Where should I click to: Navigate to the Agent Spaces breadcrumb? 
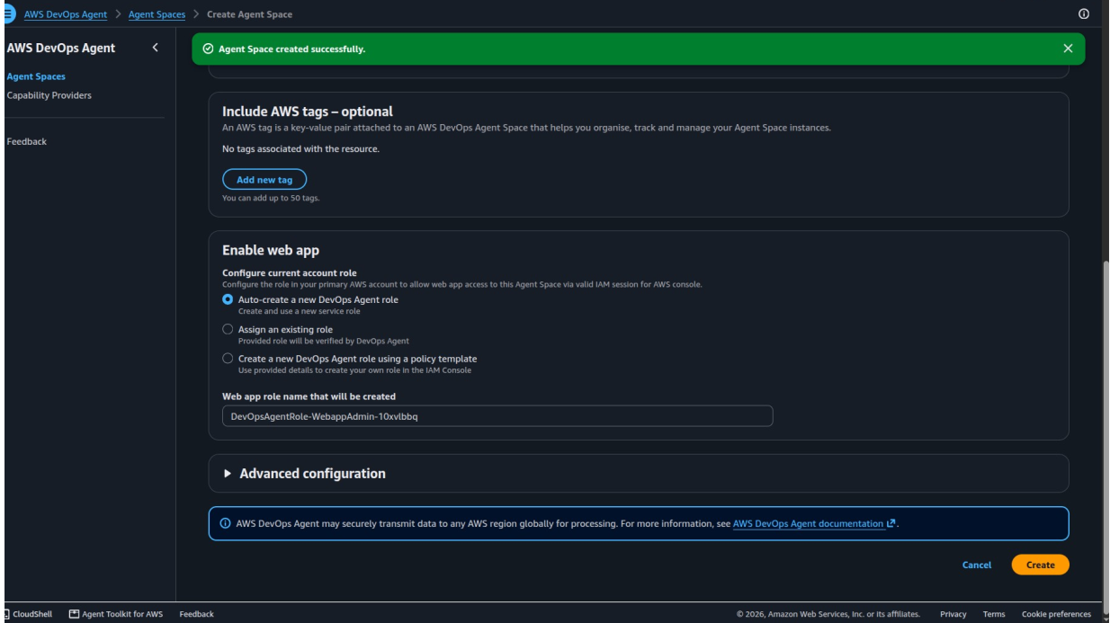[156, 14]
